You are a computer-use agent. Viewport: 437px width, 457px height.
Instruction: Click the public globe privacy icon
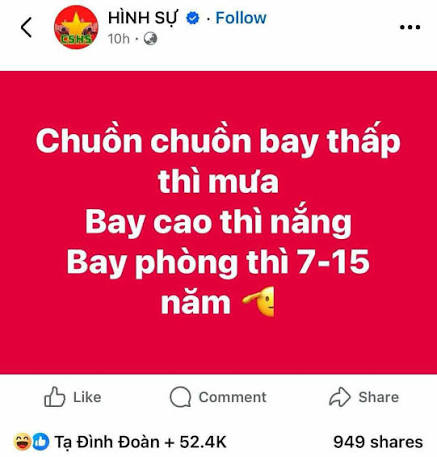[x=150, y=39]
